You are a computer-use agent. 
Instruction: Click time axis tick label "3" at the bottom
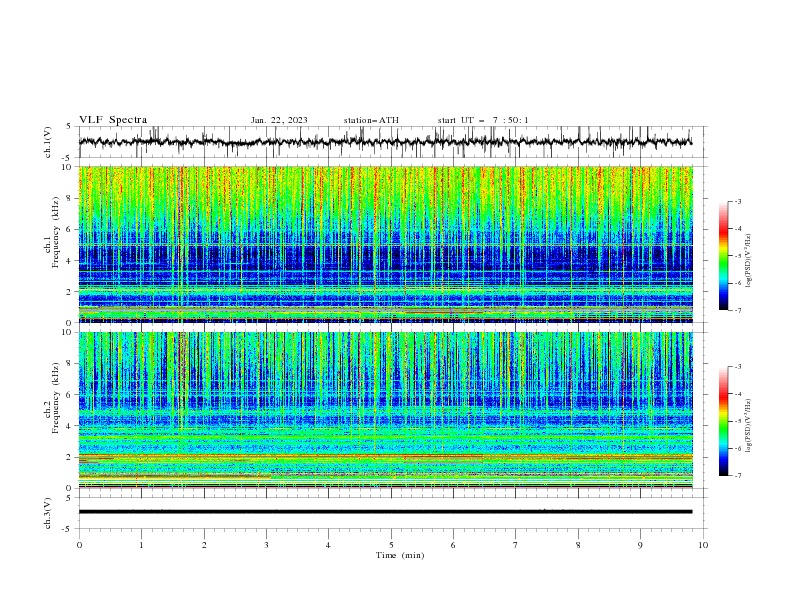tap(266, 545)
